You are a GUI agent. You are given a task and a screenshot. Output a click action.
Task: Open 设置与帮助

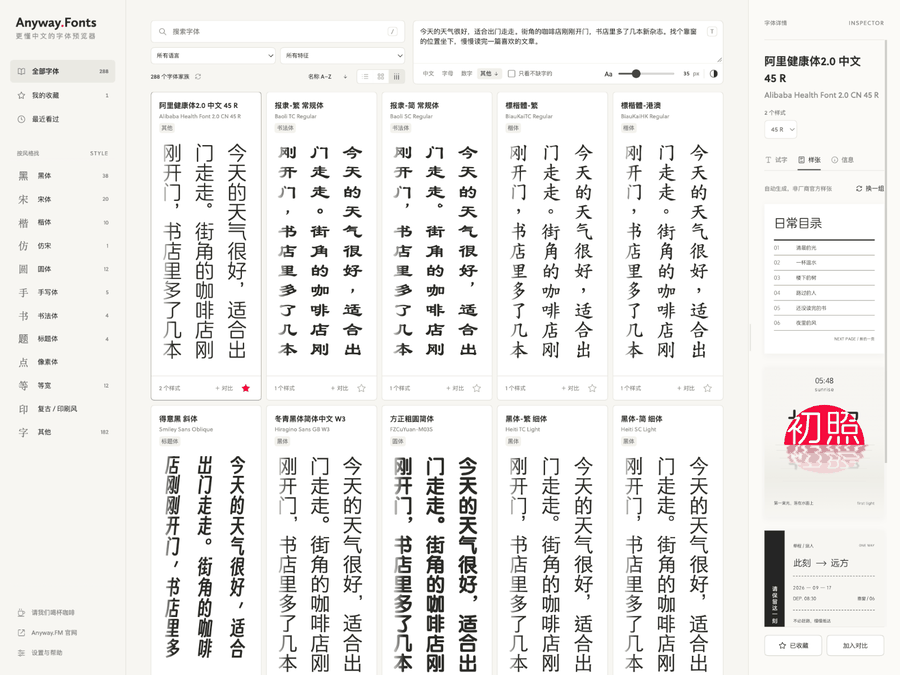(x=40, y=653)
